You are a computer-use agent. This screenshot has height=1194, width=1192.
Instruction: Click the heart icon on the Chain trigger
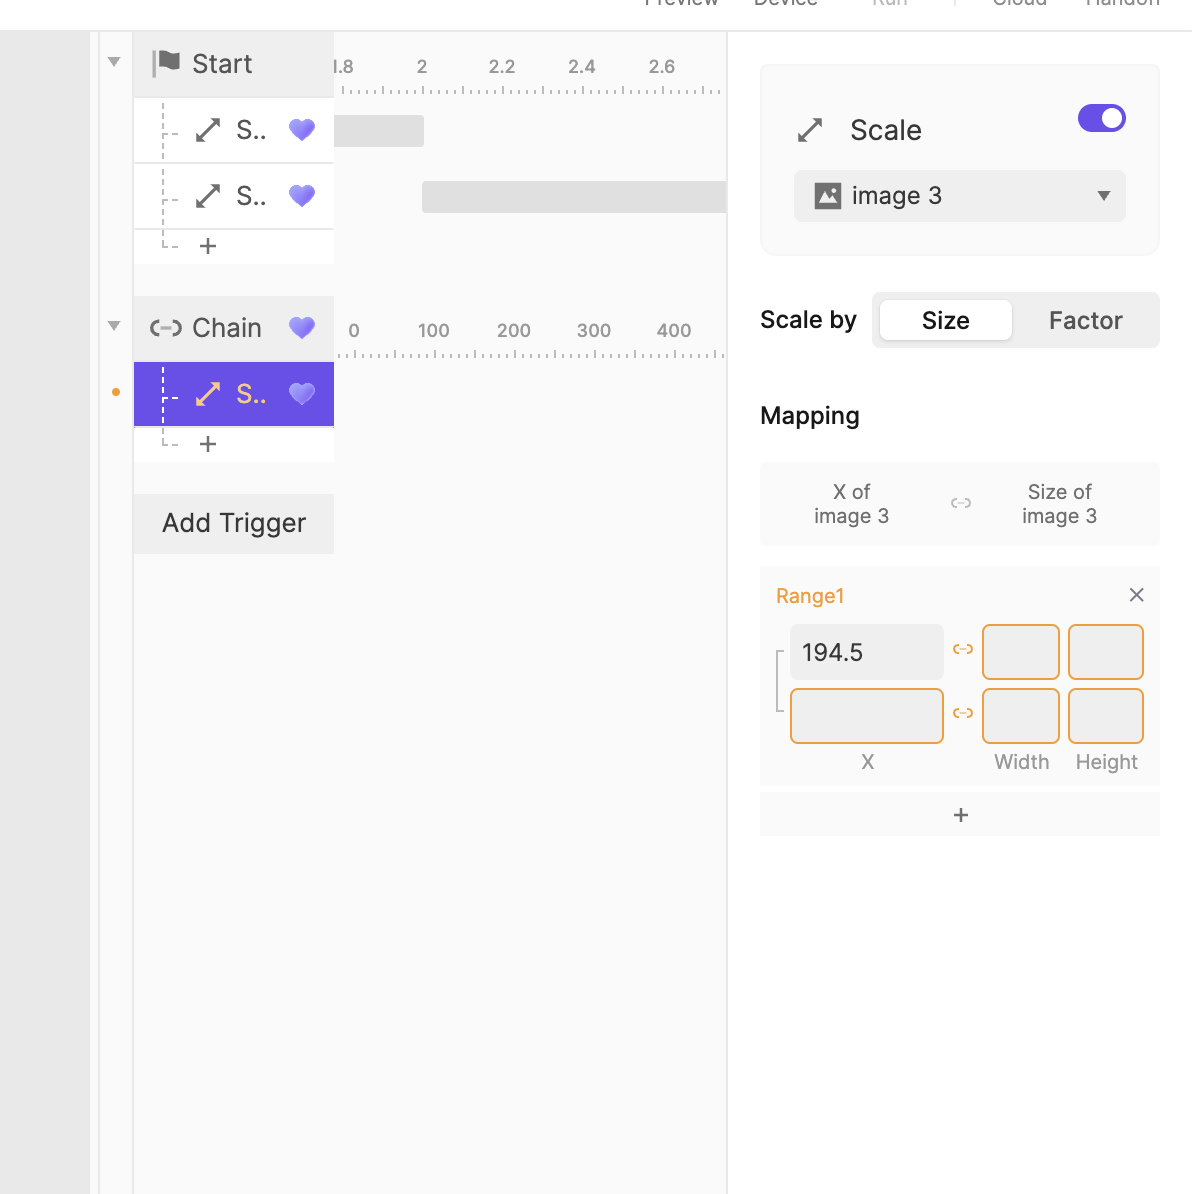[302, 328]
